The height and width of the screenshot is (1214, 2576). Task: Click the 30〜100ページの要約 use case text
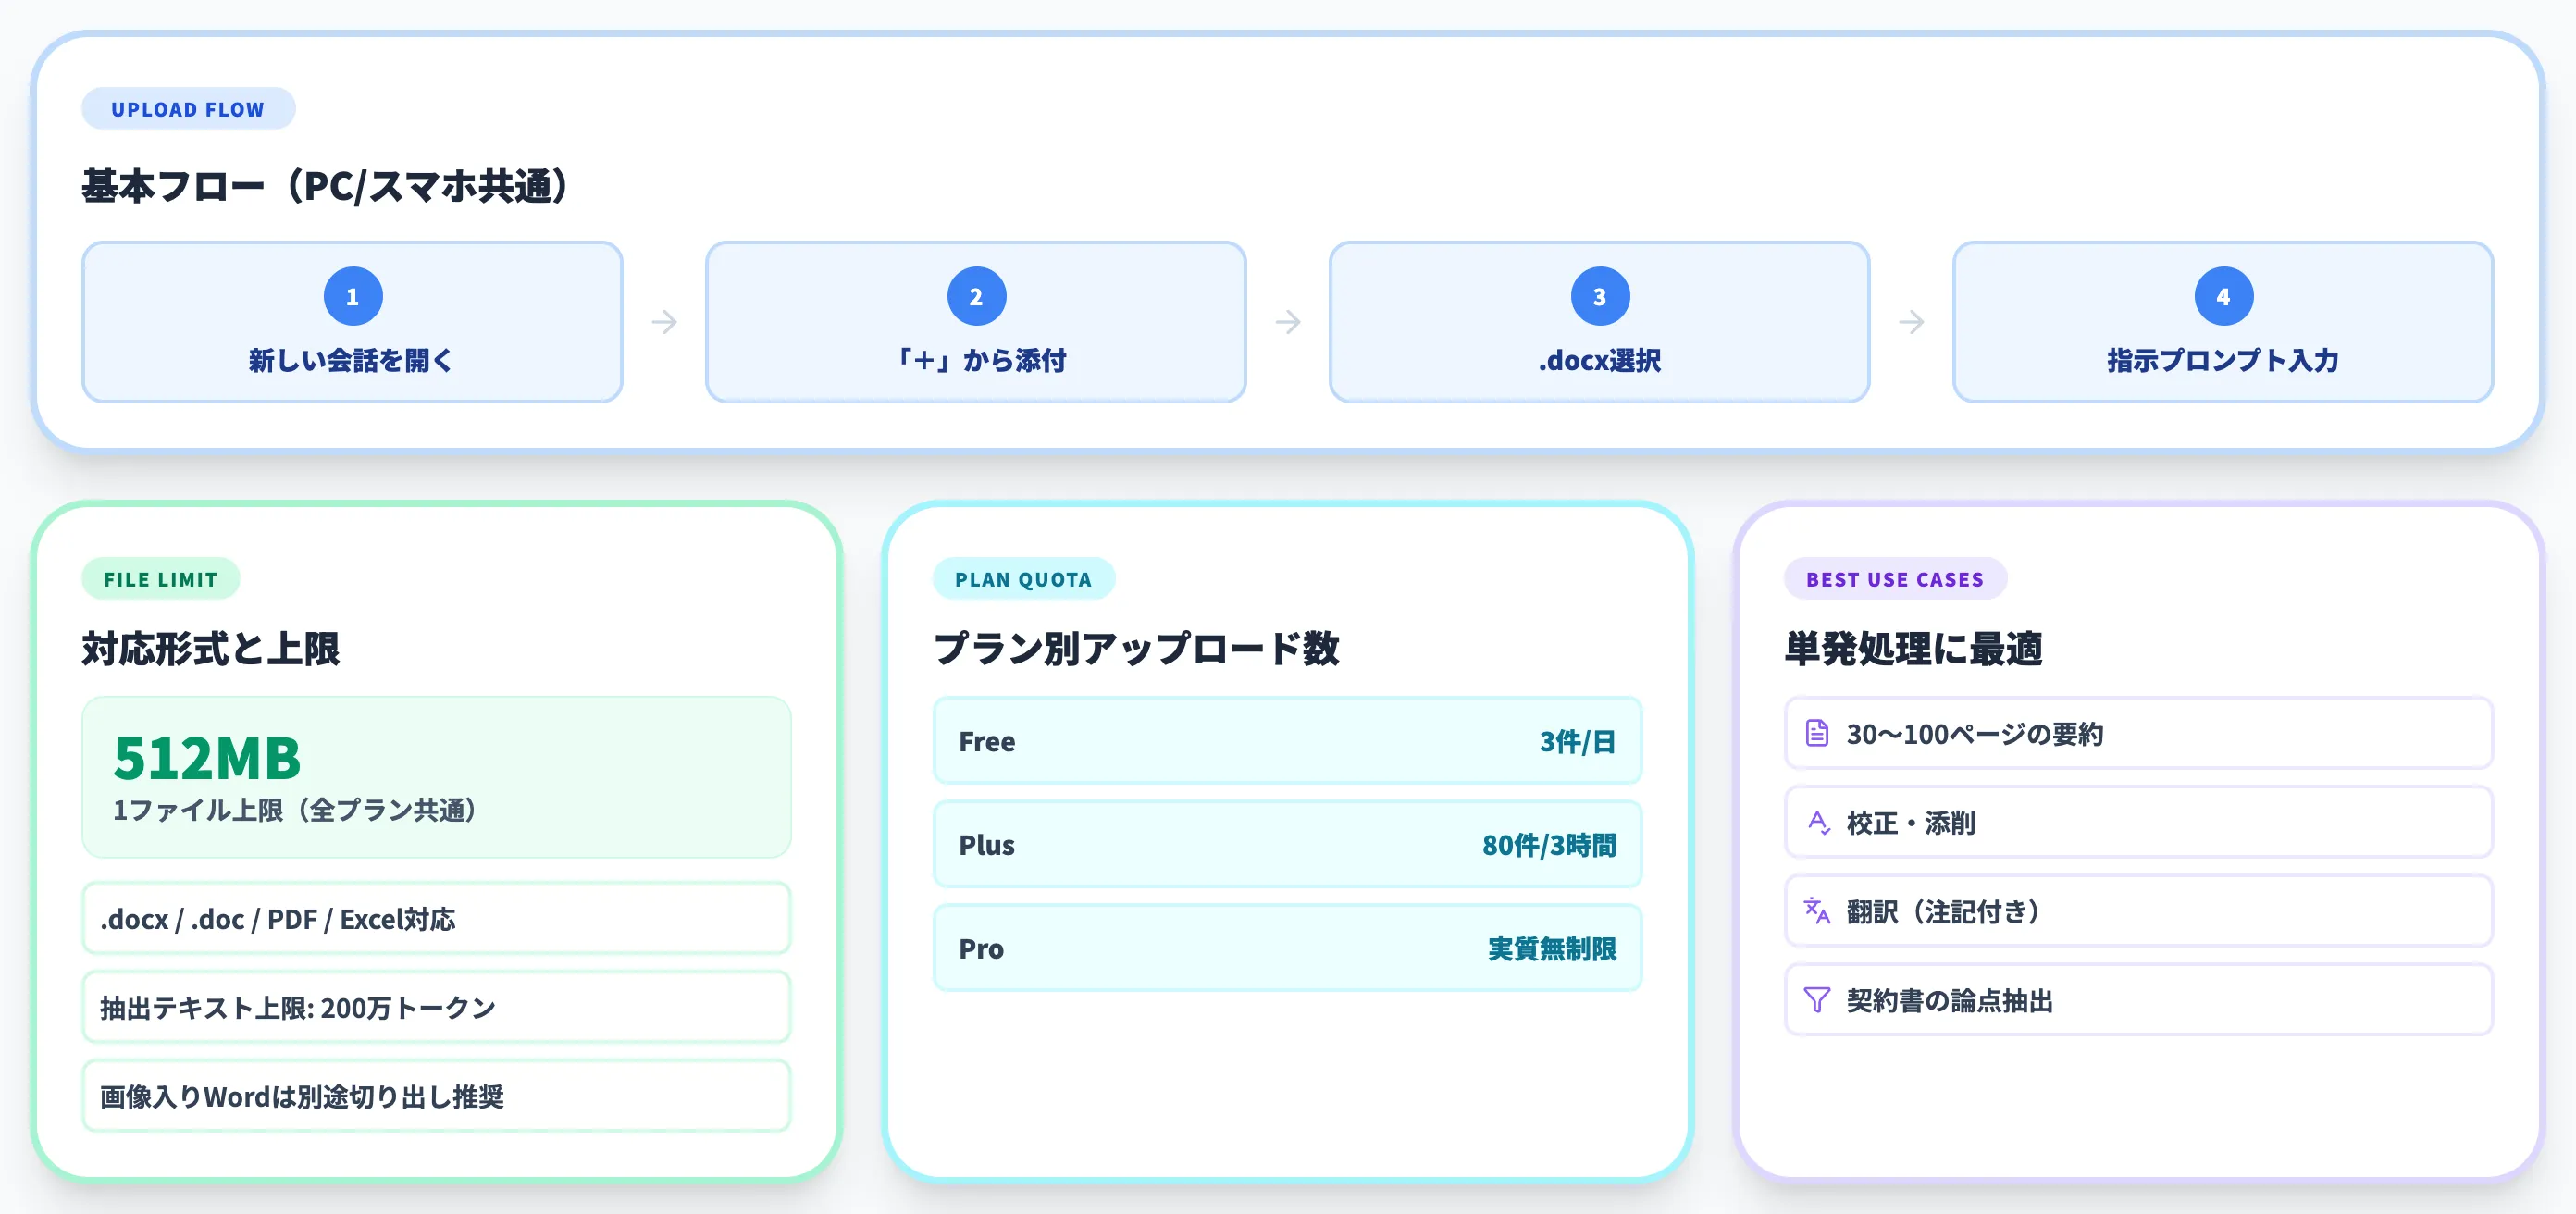click(x=1975, y=734)
